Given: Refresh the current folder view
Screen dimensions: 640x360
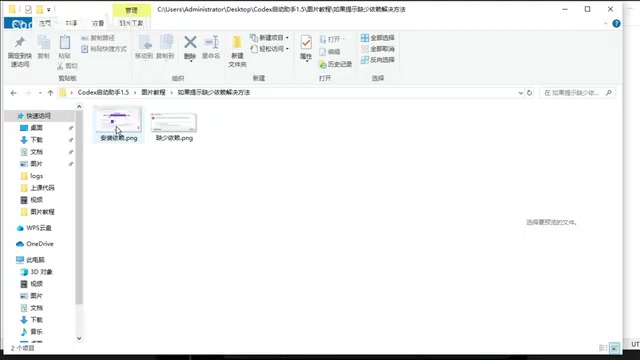Looking at the screenshot, I should (x=529, y=93).
